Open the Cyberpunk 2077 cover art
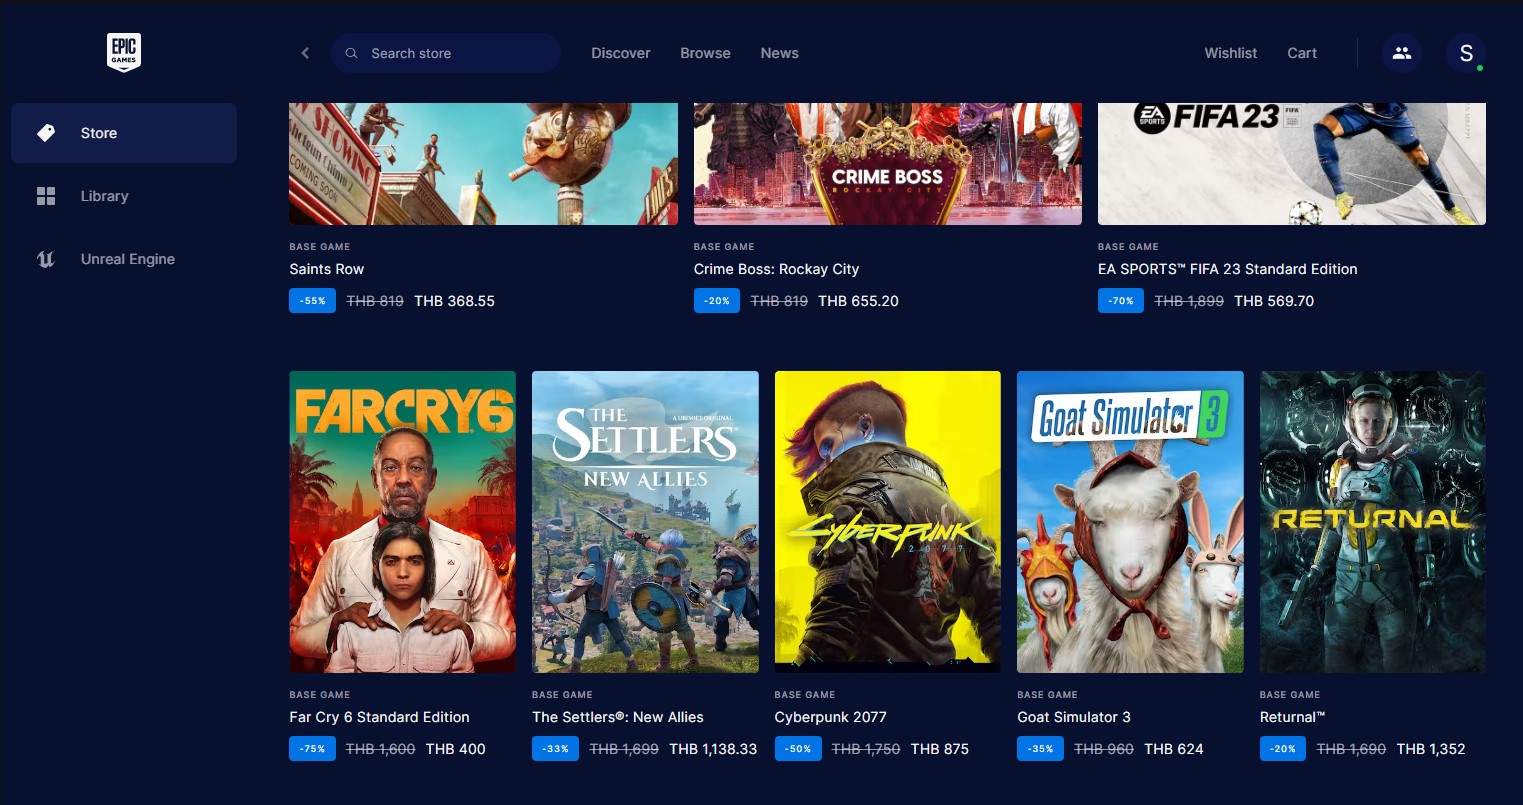1523x805 pixels. pyautogui.click(x=888, y=522)
